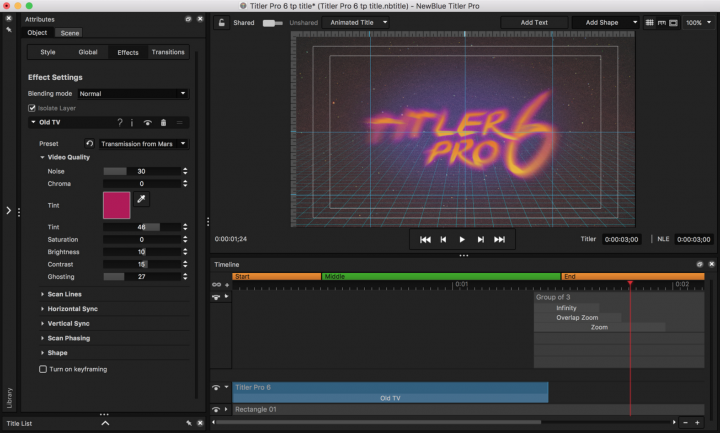
Task: Expand the Vertical Sync section
Action: click(42, 323)
